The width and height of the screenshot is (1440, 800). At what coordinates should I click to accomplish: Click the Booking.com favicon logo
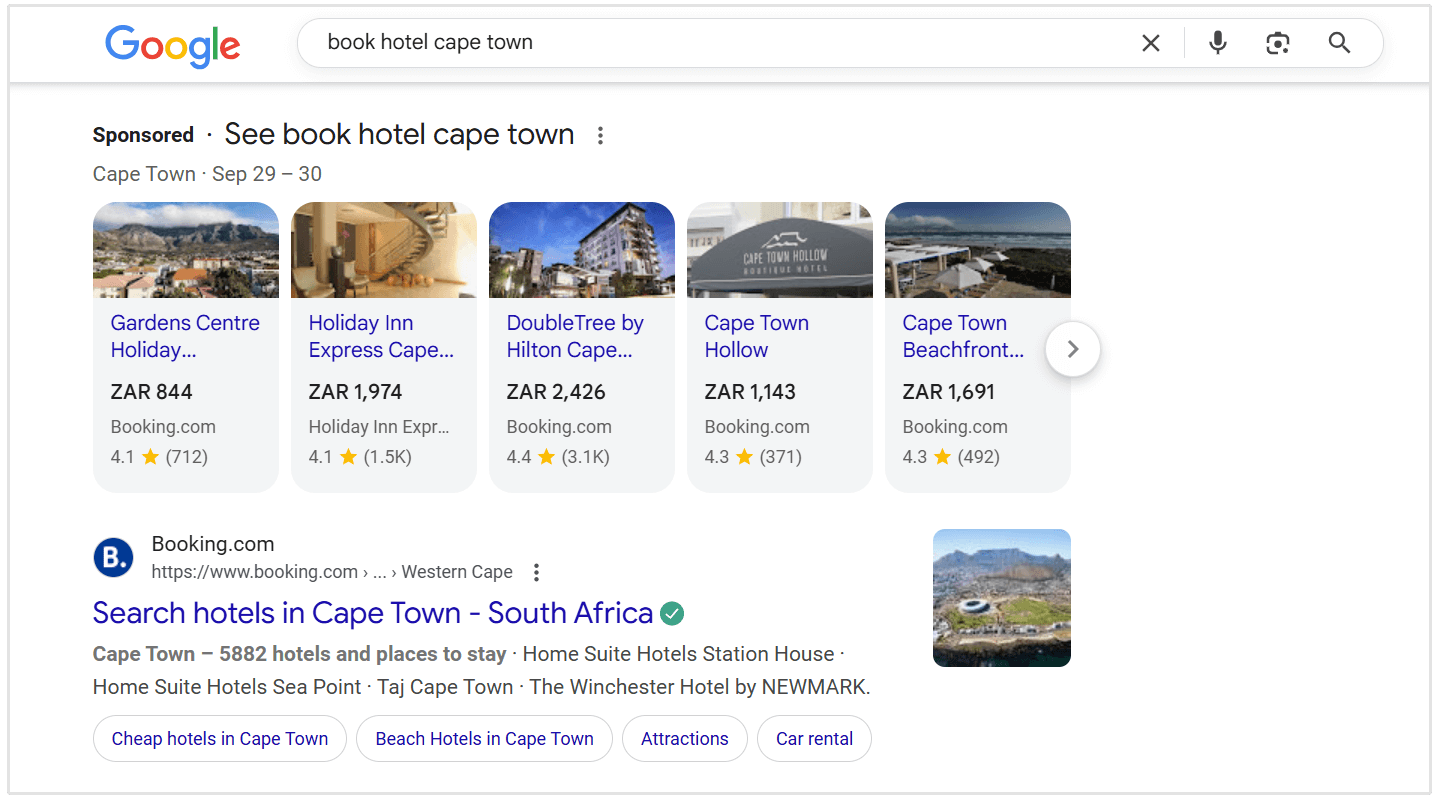coord(113,558)
